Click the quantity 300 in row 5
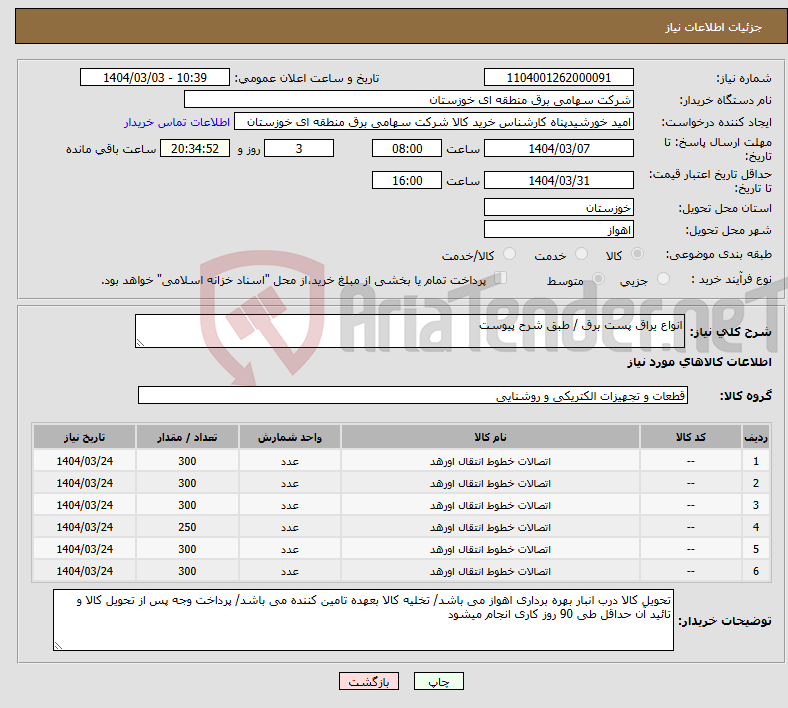Image resolution: width=788 pixels, height=708 pixels. [187, 549]
